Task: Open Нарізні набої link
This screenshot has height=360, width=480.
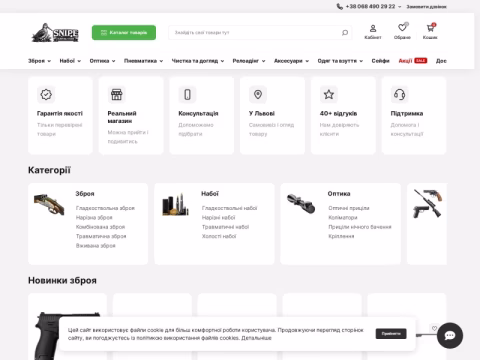Action: pyautogui.click(x=219, y=217)
